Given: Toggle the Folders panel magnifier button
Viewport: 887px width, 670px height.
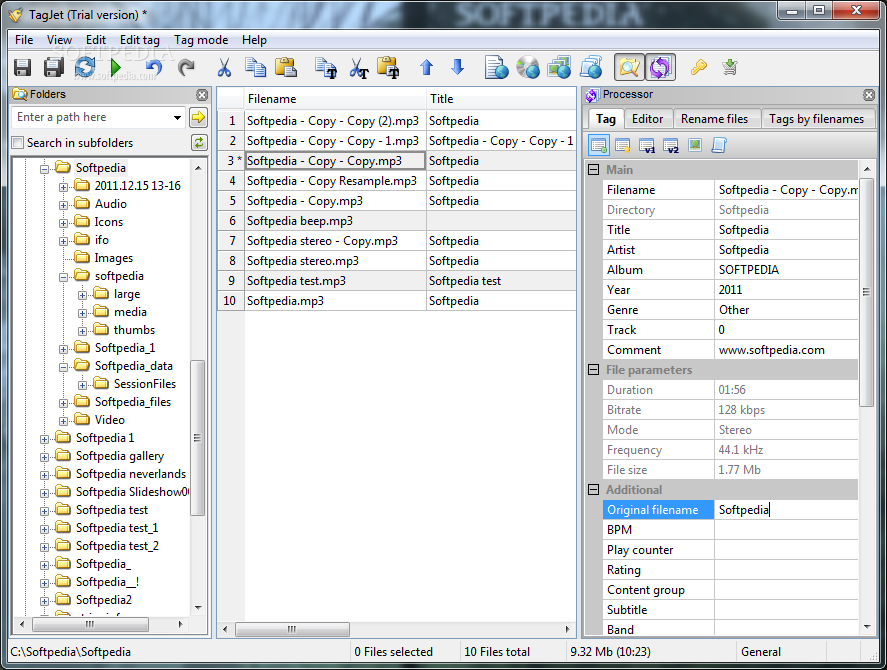Looking at the screenshot, I should click(x=629, y=68).
